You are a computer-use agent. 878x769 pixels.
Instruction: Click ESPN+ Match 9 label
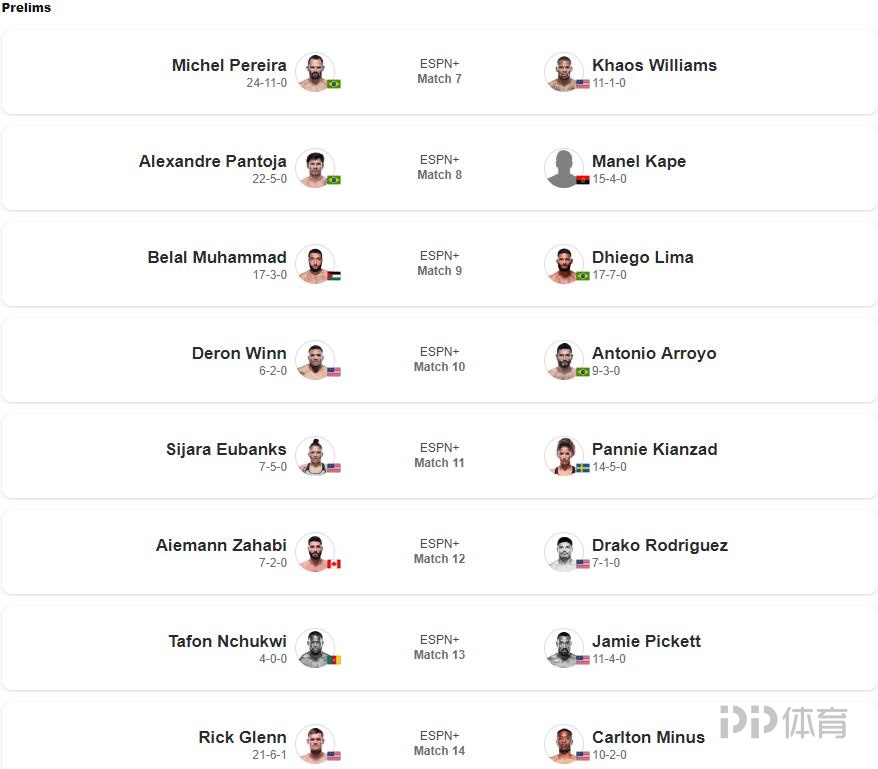click(440, 263)
